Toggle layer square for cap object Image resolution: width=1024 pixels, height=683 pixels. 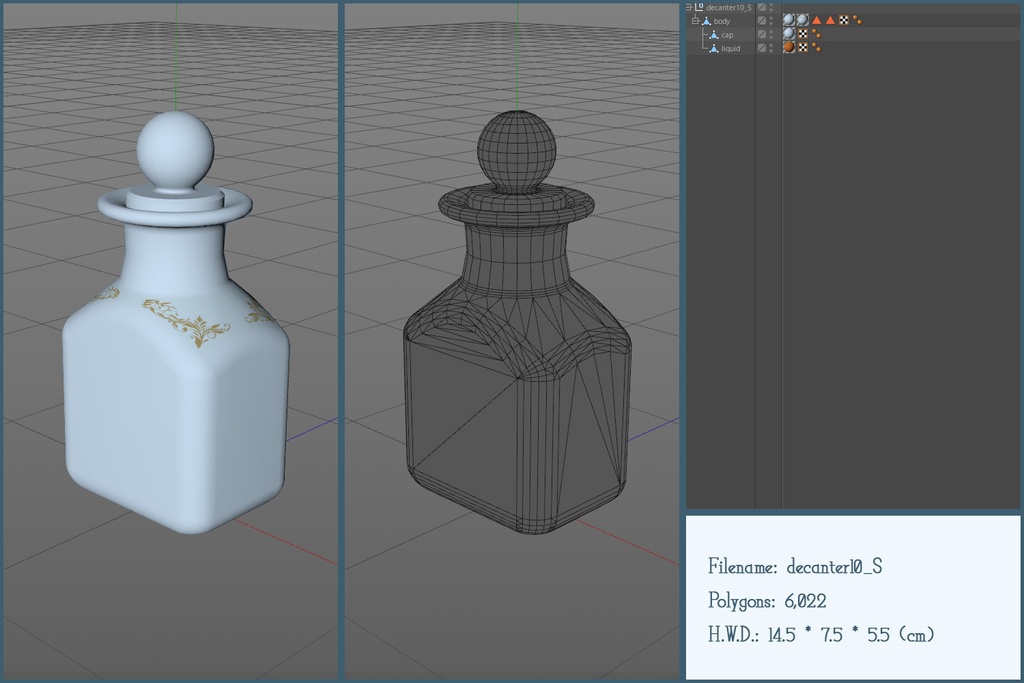762,35
